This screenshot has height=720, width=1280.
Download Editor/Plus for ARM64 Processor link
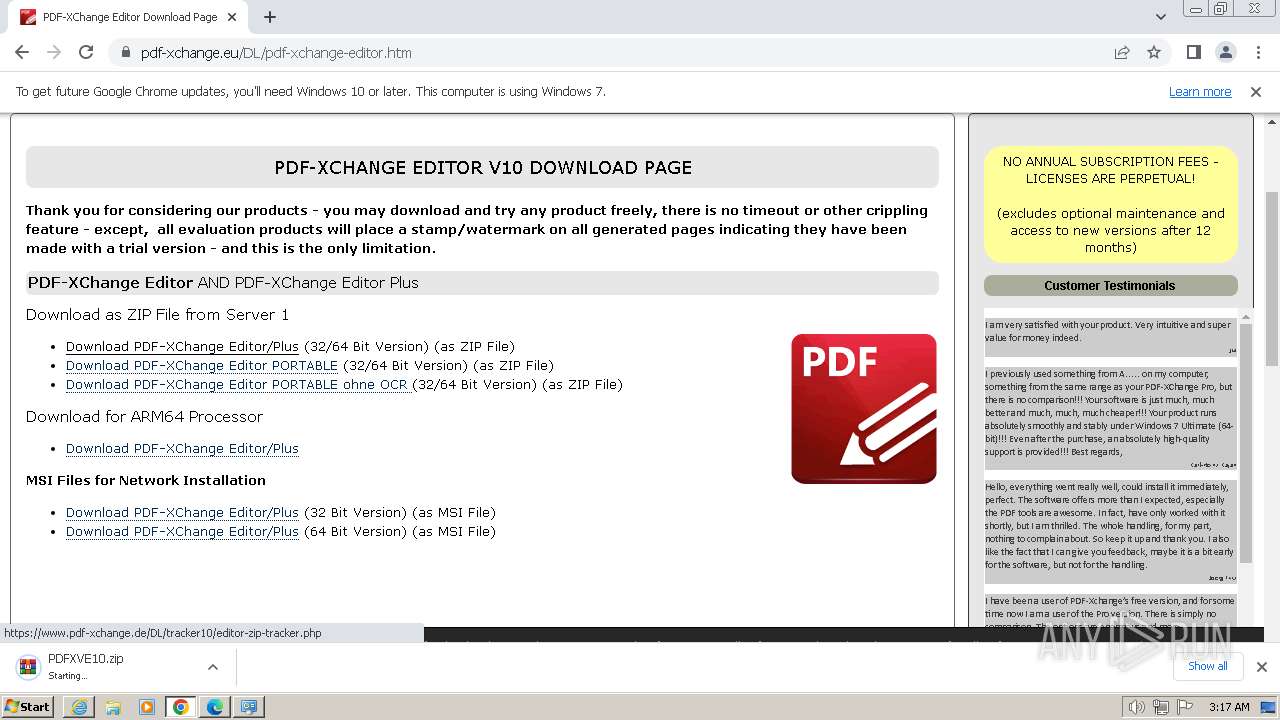182,448
